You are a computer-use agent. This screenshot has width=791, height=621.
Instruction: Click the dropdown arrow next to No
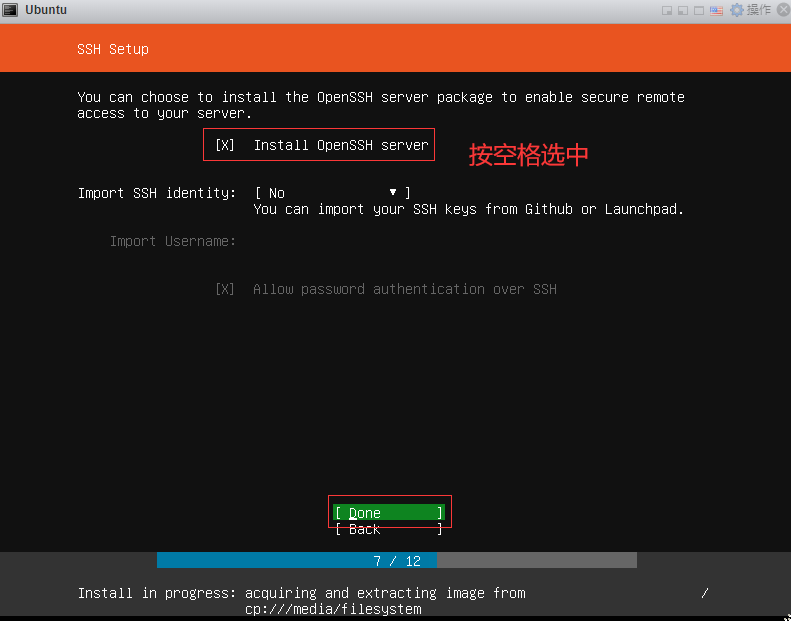pos(393,192)
